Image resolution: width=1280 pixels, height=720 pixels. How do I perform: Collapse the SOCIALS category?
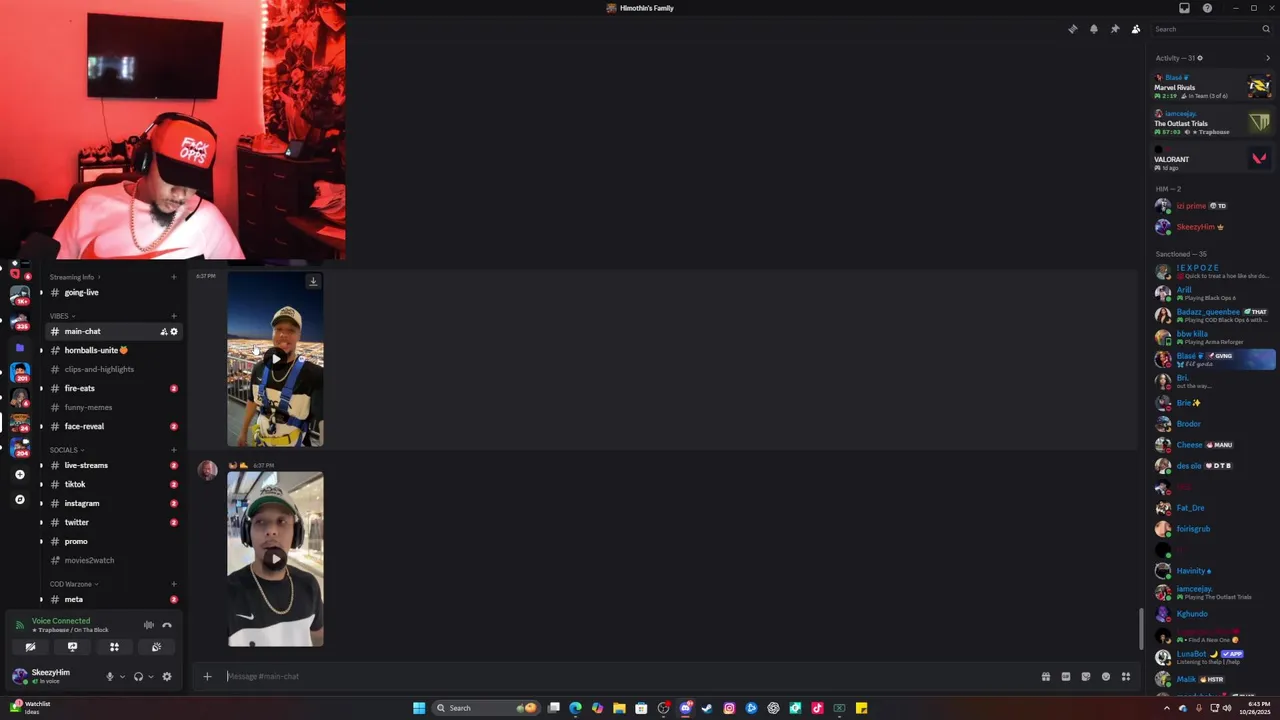point(67,450)
